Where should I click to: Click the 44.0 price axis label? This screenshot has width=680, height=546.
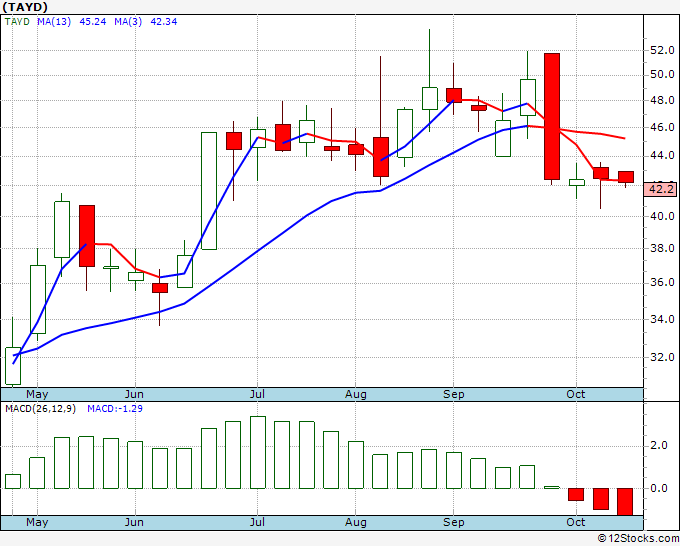[662, 155]
